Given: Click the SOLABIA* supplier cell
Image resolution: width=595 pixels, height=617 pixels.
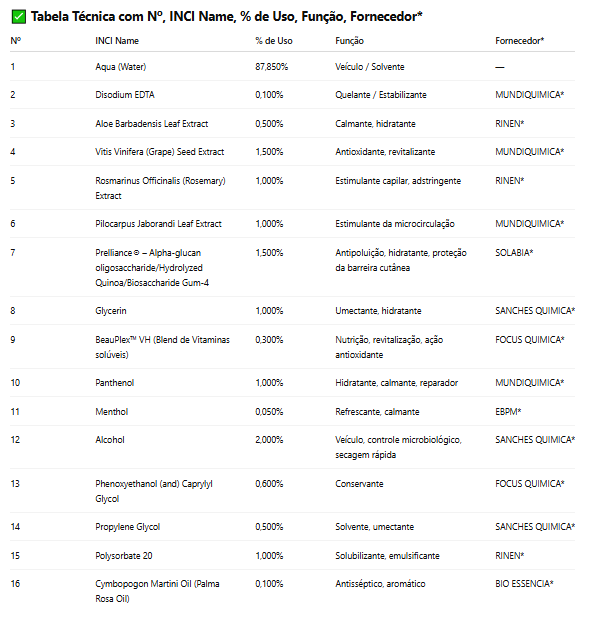Looking at the screenshot, I should (x=514, y=253).
